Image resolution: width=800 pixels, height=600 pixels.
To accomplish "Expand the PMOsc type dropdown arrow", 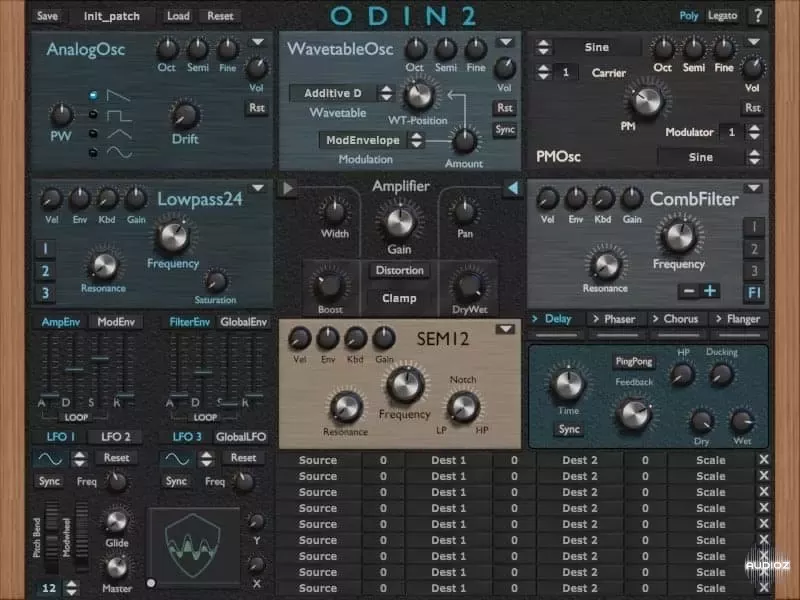I will tap(754, 42).
